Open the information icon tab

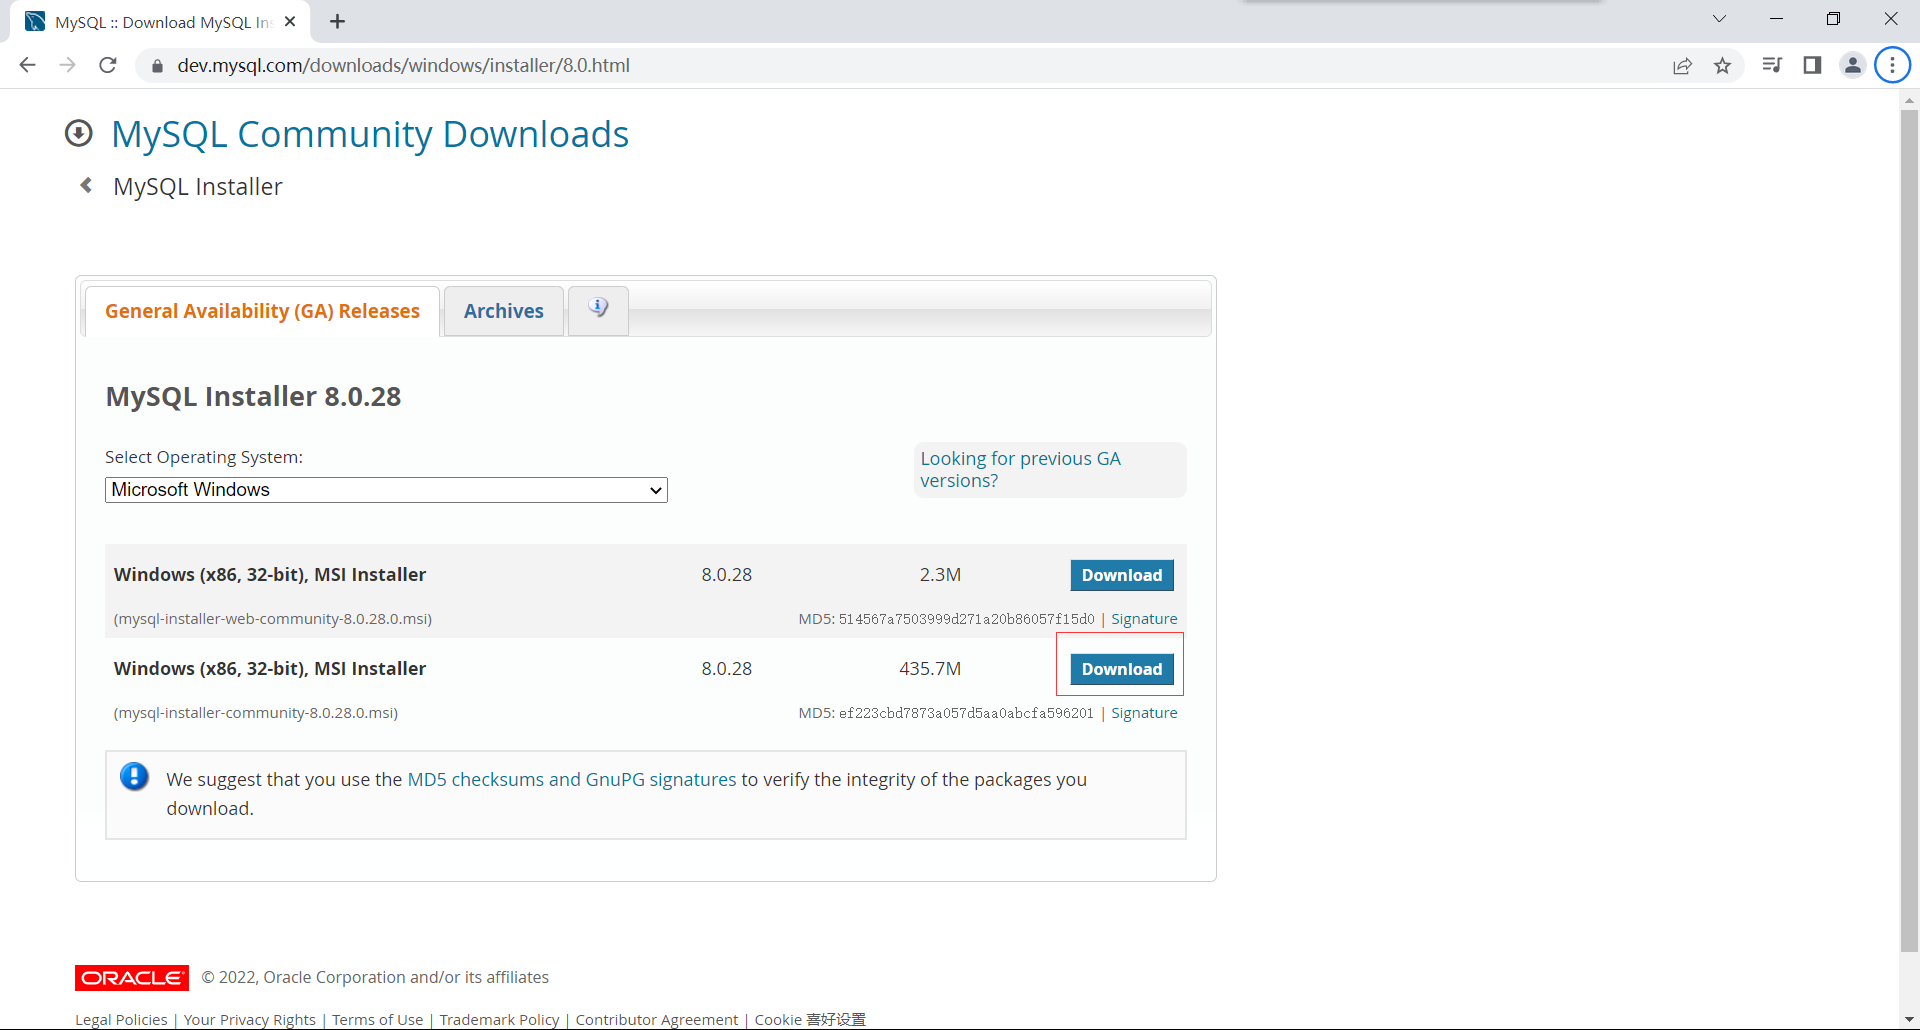pyautogui.click(x=598, y=309)
